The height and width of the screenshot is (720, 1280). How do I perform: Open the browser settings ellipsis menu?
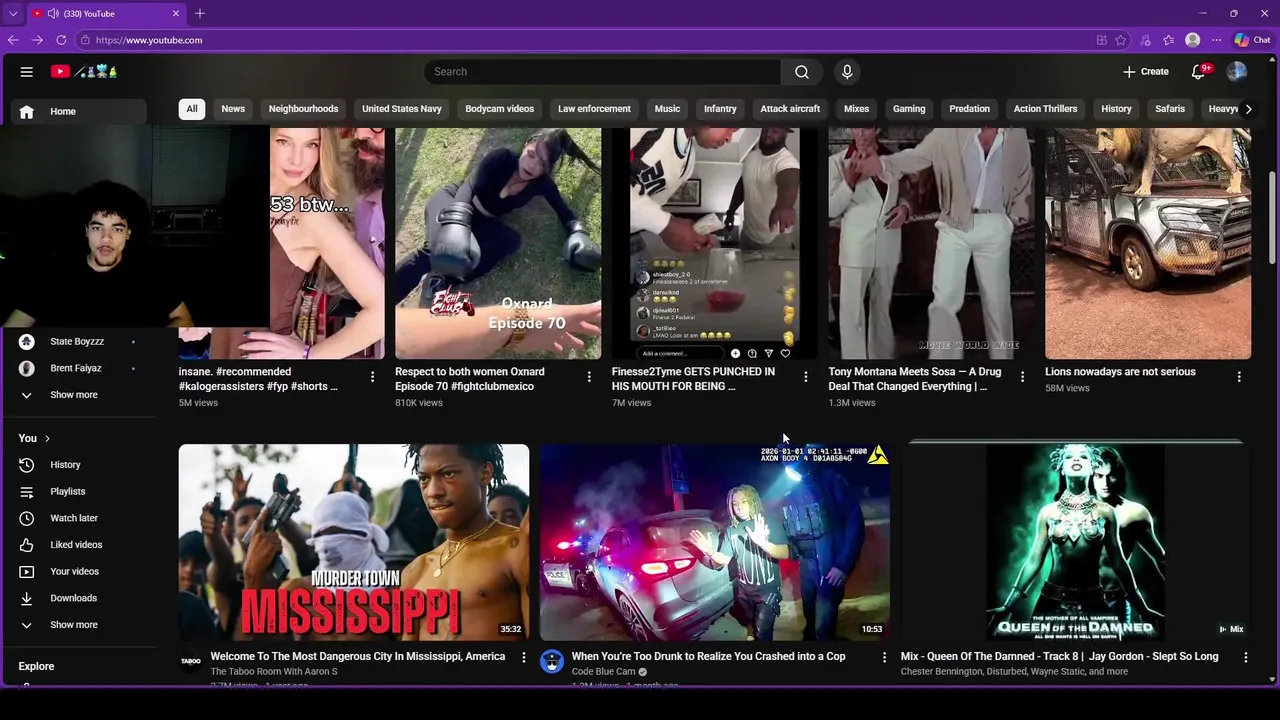pyautogui.click(x=1216, y=40)
